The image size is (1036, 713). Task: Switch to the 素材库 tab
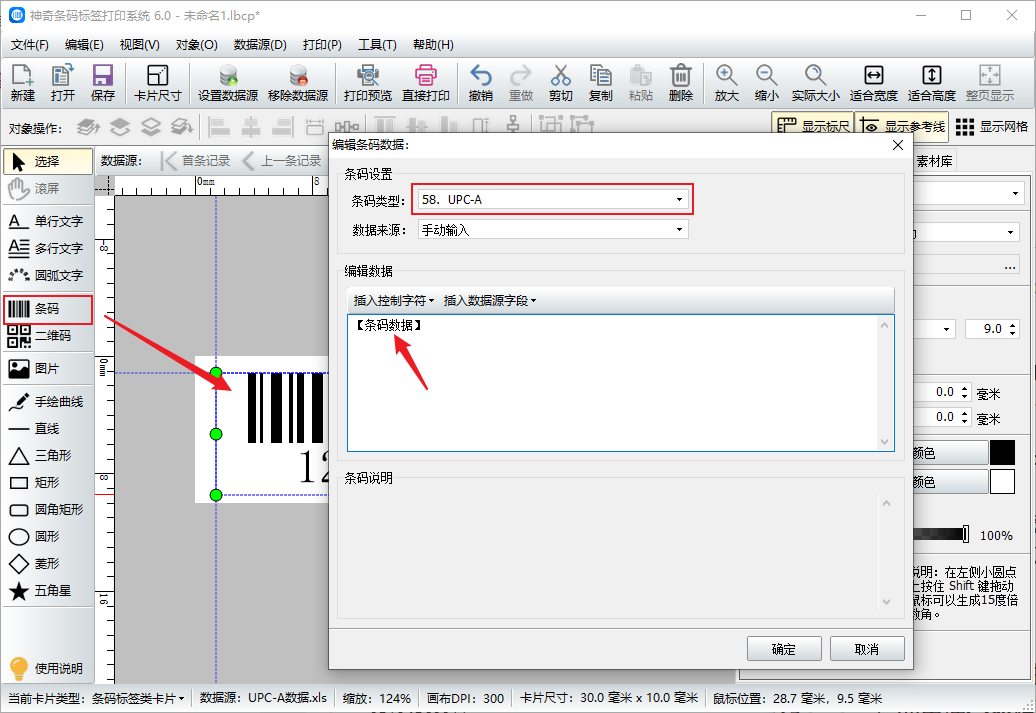[934, 161]
